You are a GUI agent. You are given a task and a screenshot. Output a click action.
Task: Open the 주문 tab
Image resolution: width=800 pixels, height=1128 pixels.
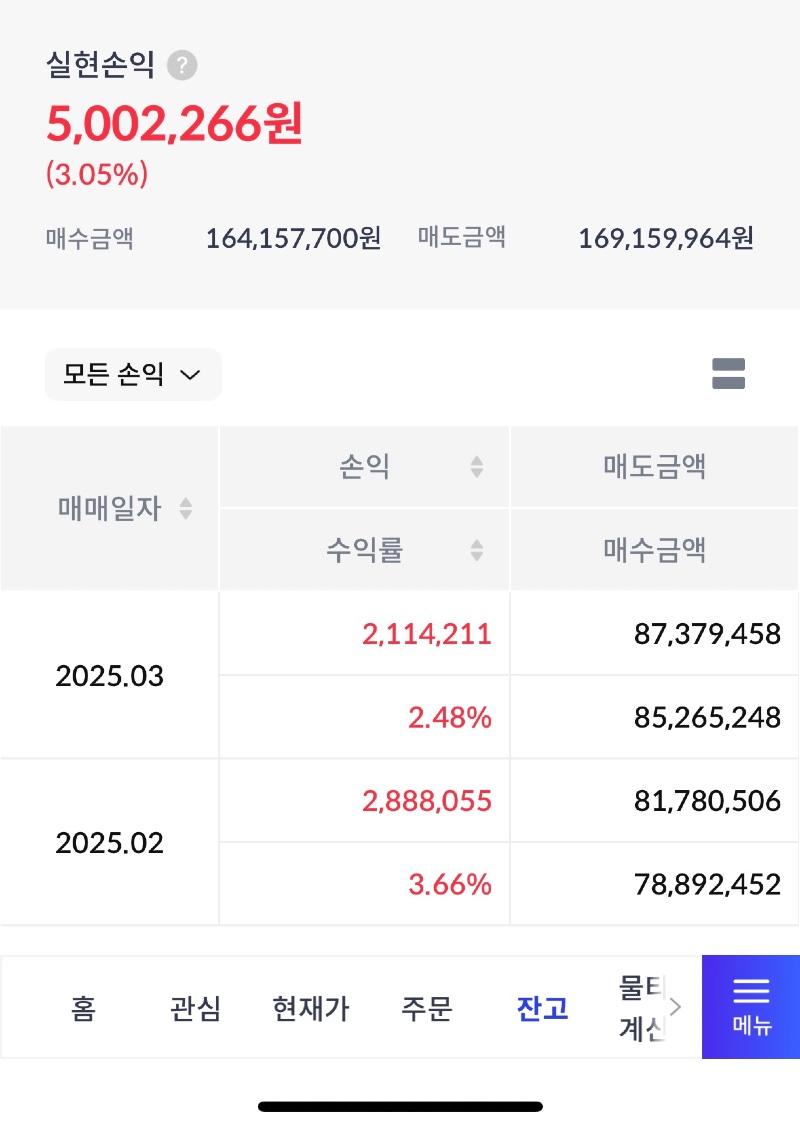click(427, 1008)
